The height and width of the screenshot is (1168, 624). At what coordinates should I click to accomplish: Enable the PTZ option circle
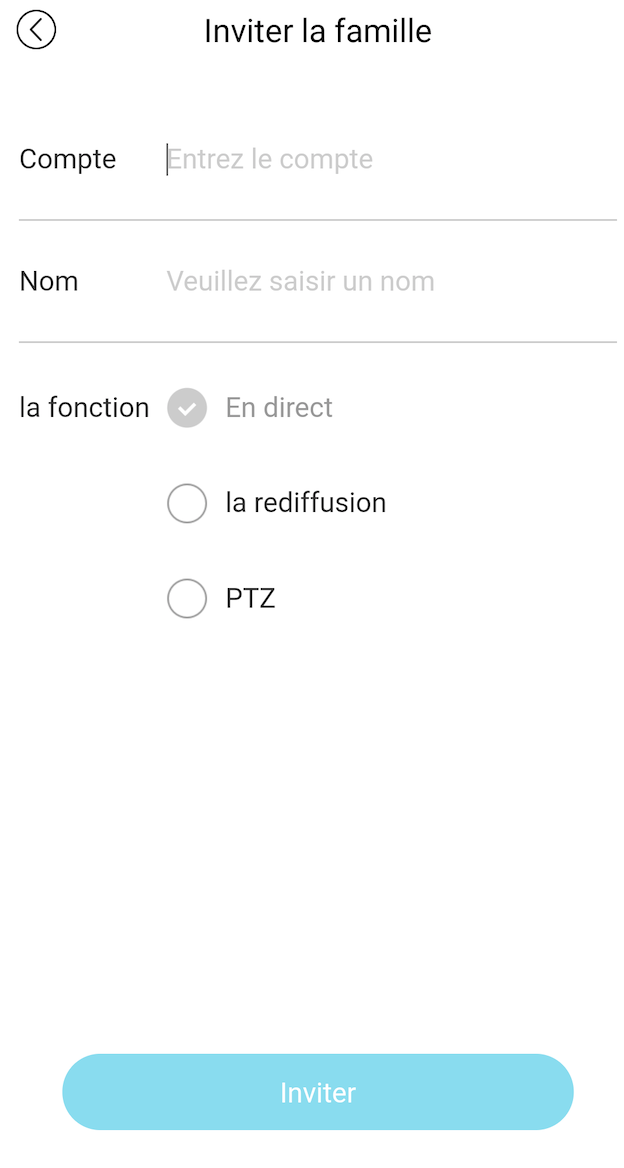tap(187, 599)
